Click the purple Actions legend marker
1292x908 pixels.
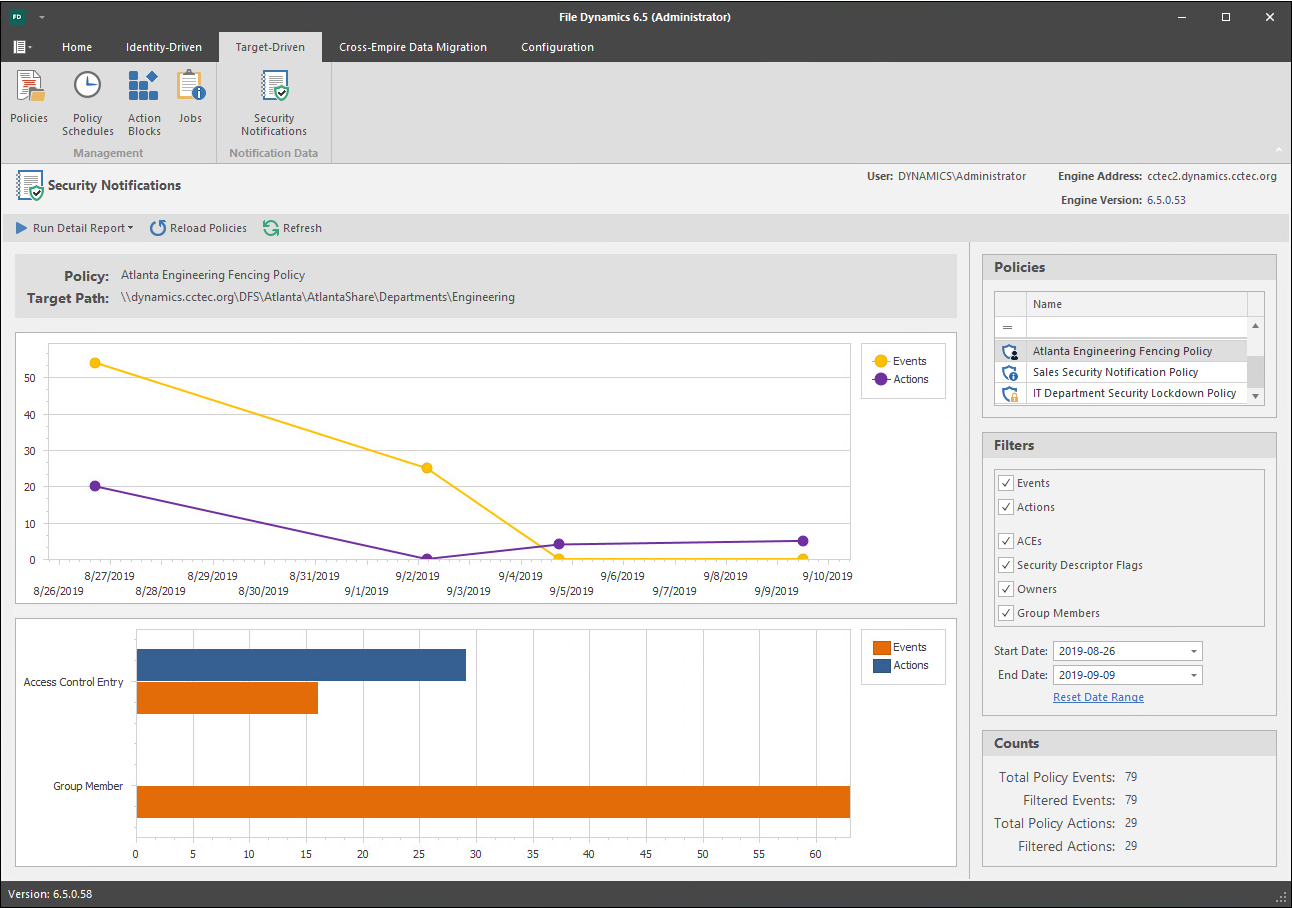(x=881, y=380)
